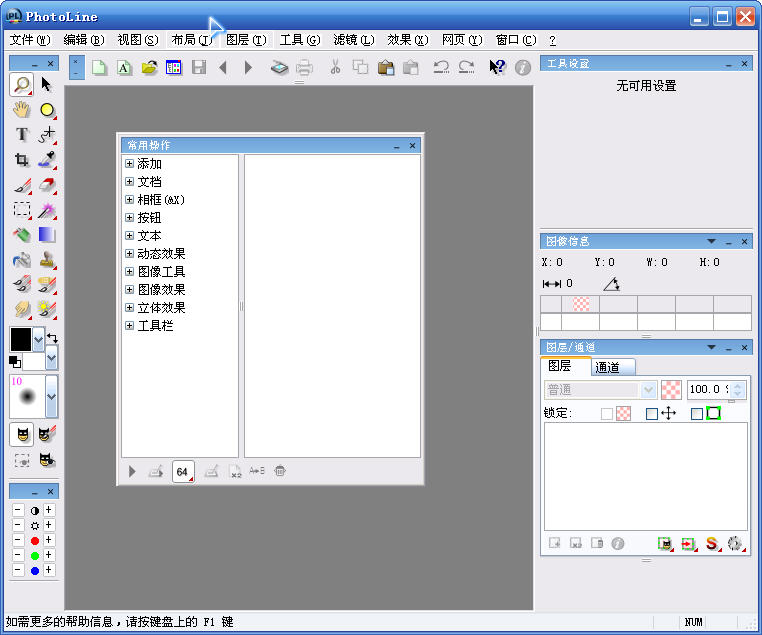
Task: Check the lock layer frame checkbox
Action: [697, 414]
